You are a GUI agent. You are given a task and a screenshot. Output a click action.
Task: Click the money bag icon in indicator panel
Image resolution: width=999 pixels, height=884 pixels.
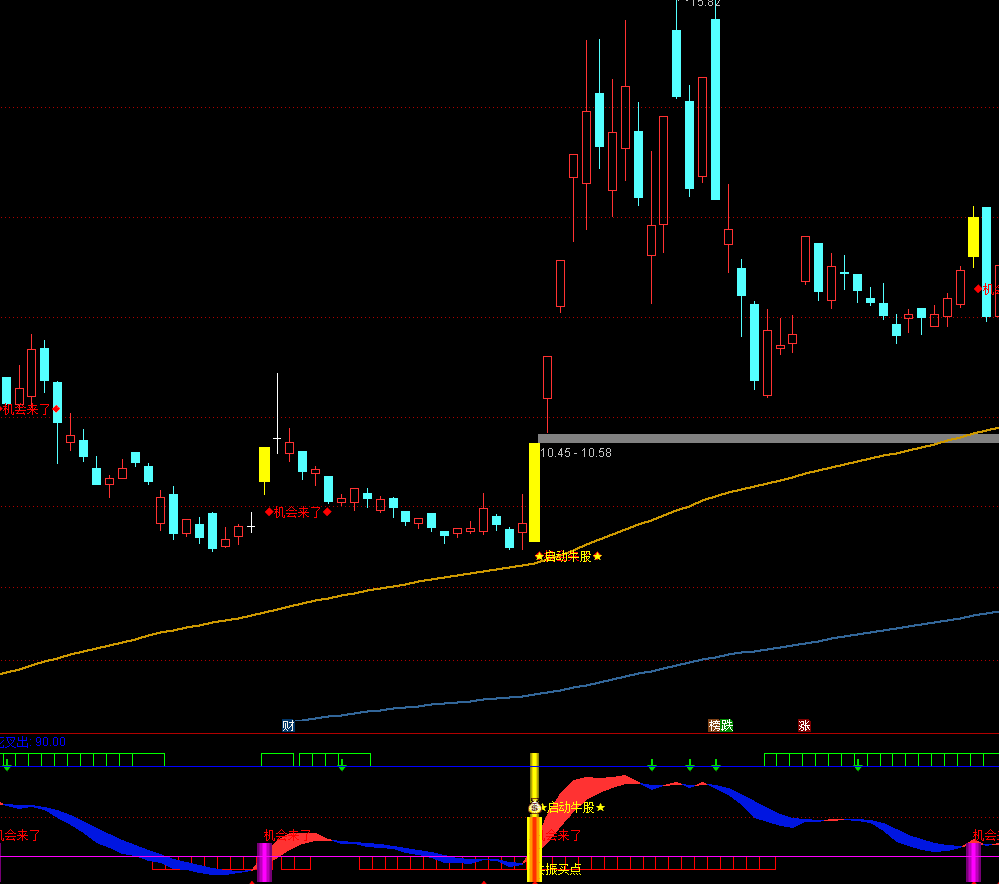point(534,807)
